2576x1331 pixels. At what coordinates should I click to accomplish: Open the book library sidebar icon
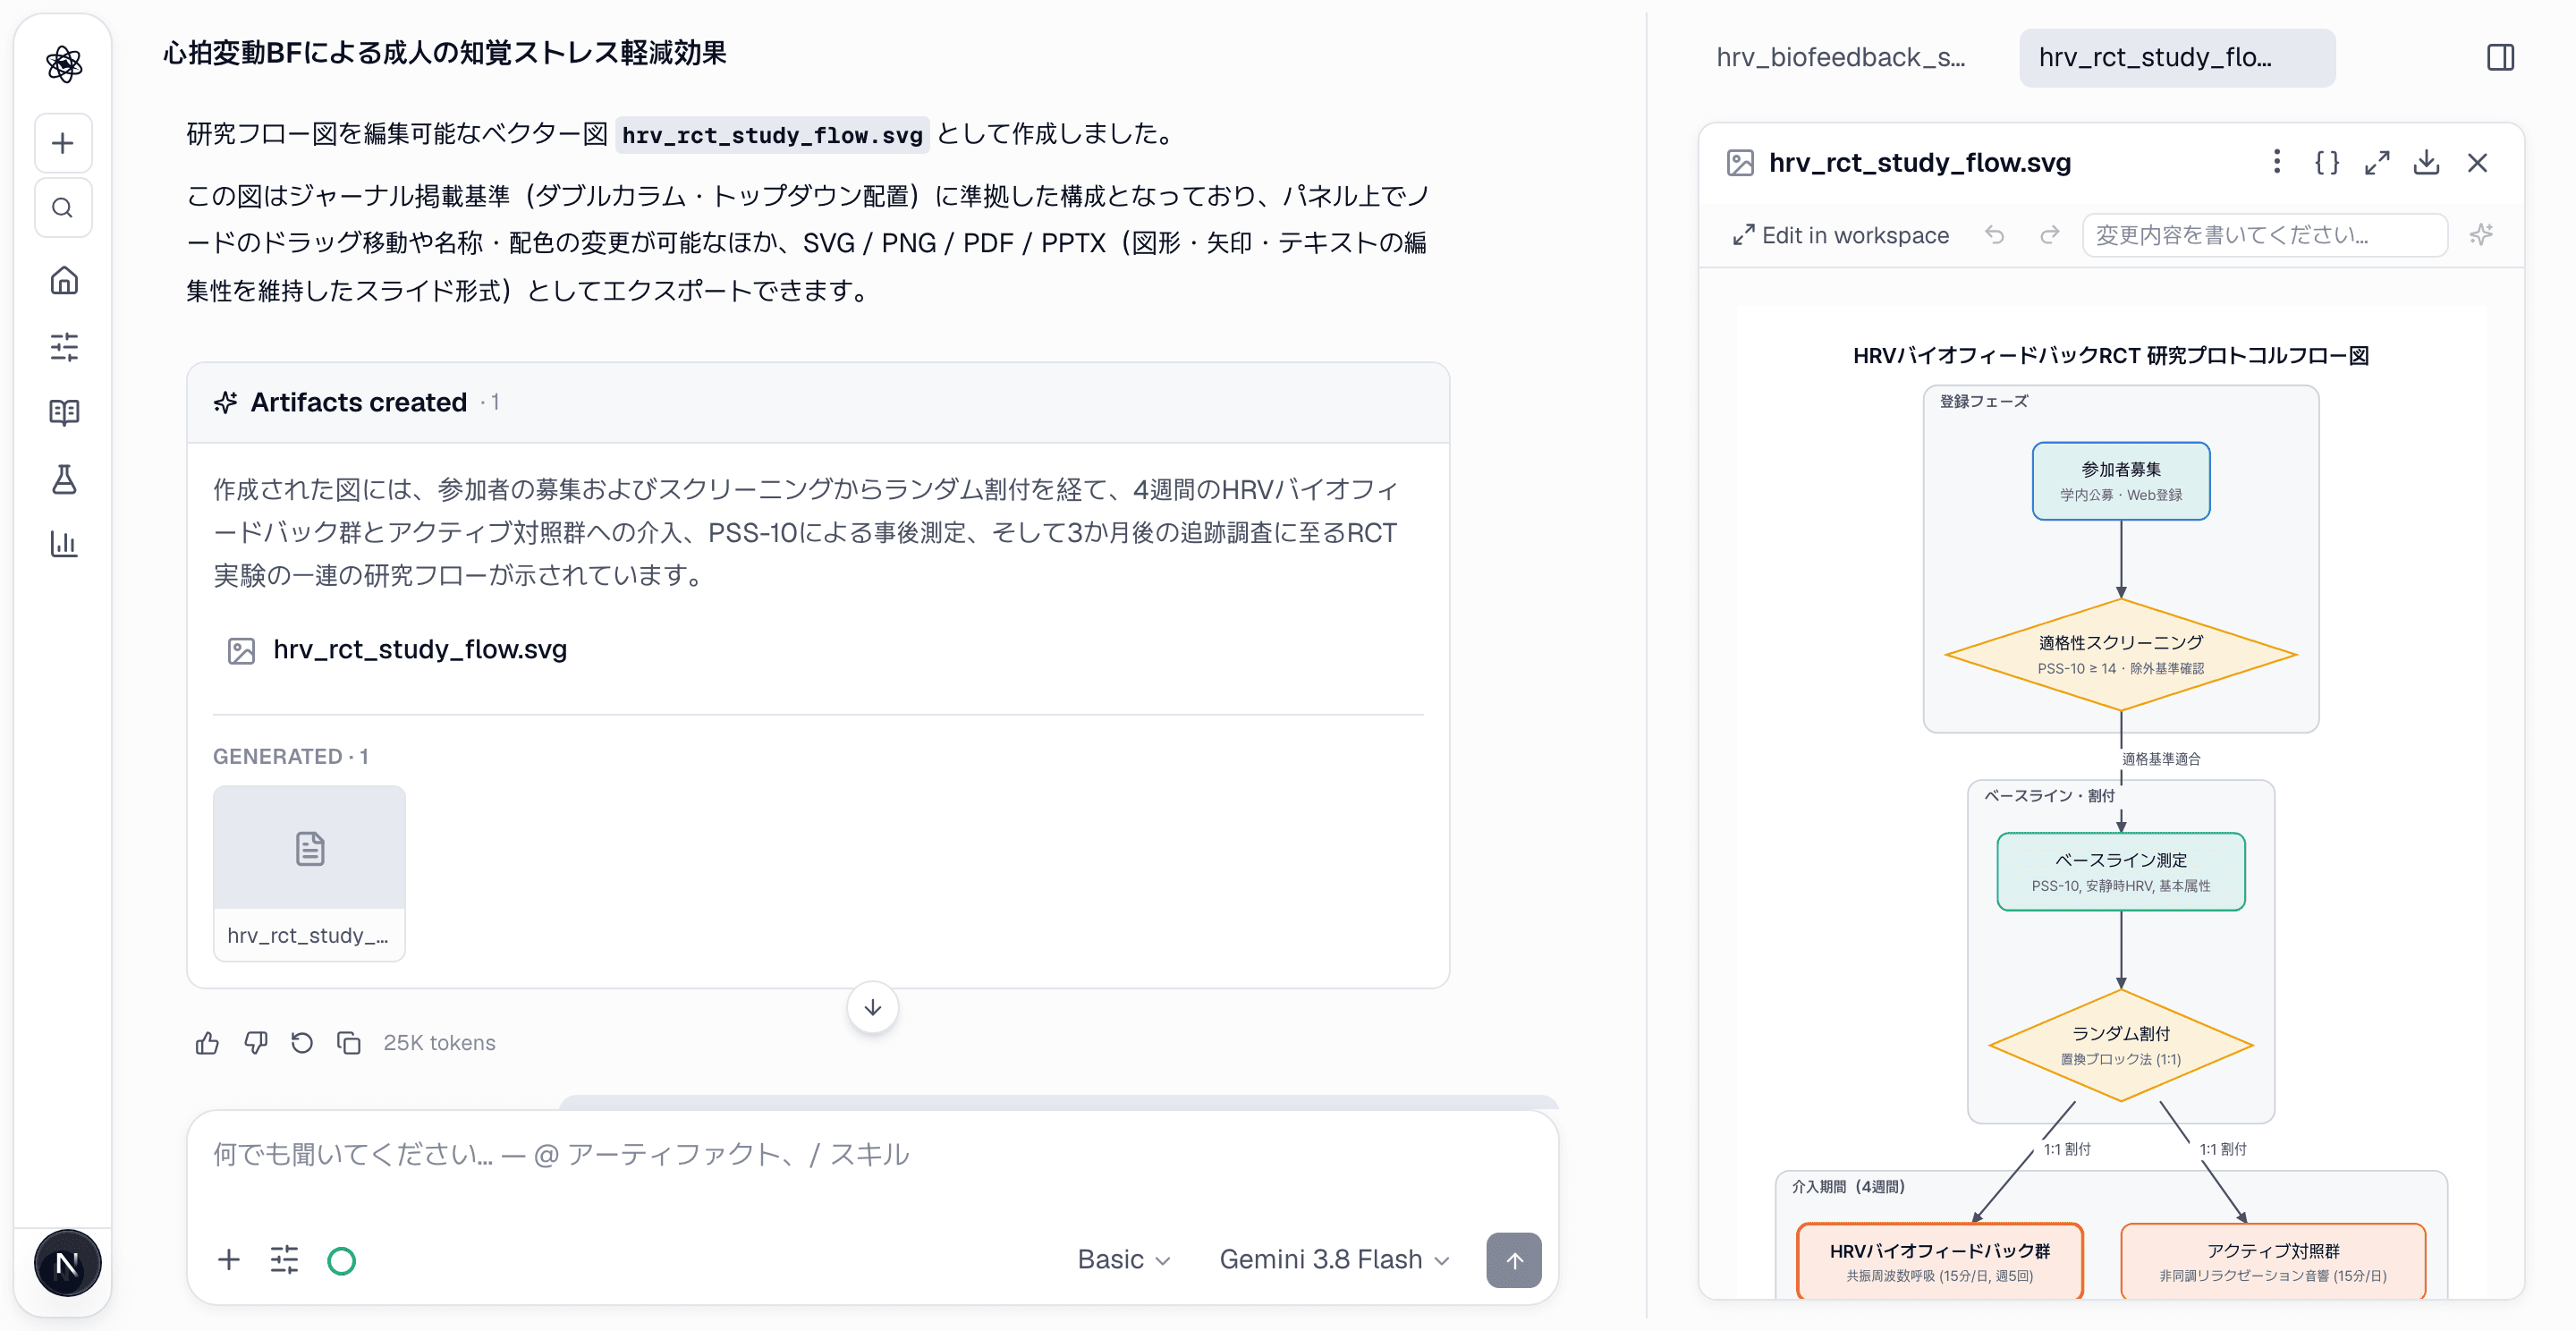tap(64, 412)
